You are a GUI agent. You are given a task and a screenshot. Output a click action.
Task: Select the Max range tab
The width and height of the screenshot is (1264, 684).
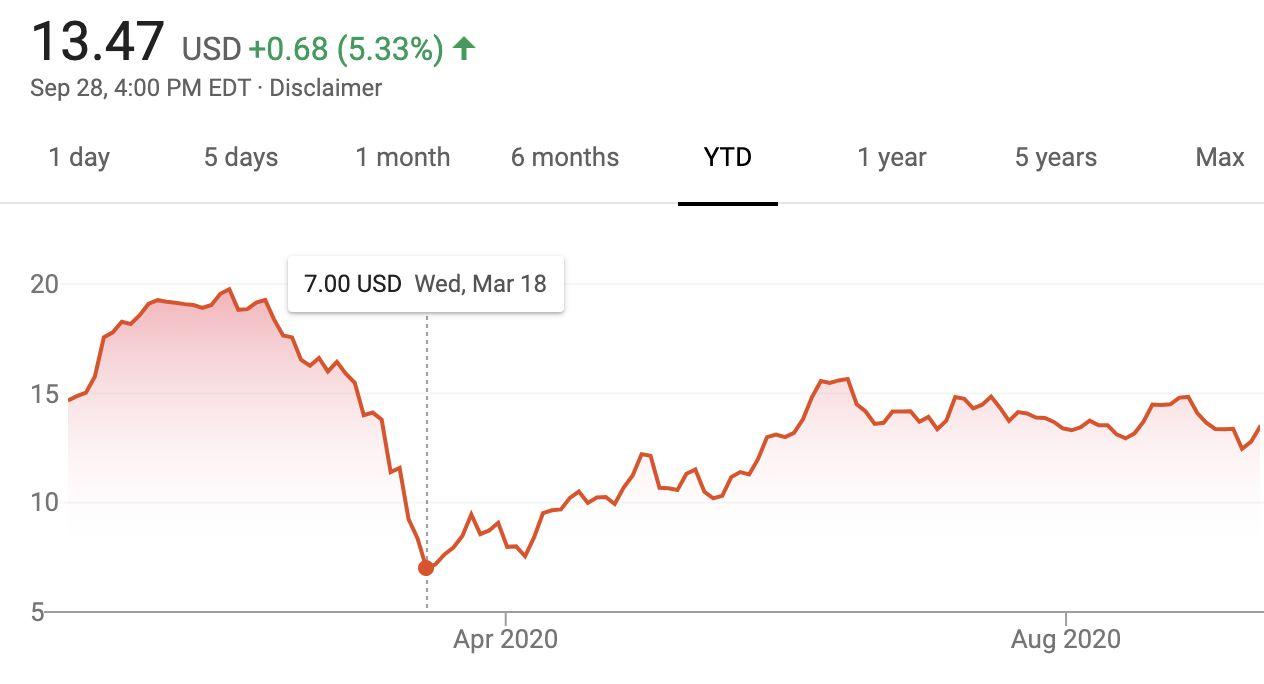click(1220, 157)
